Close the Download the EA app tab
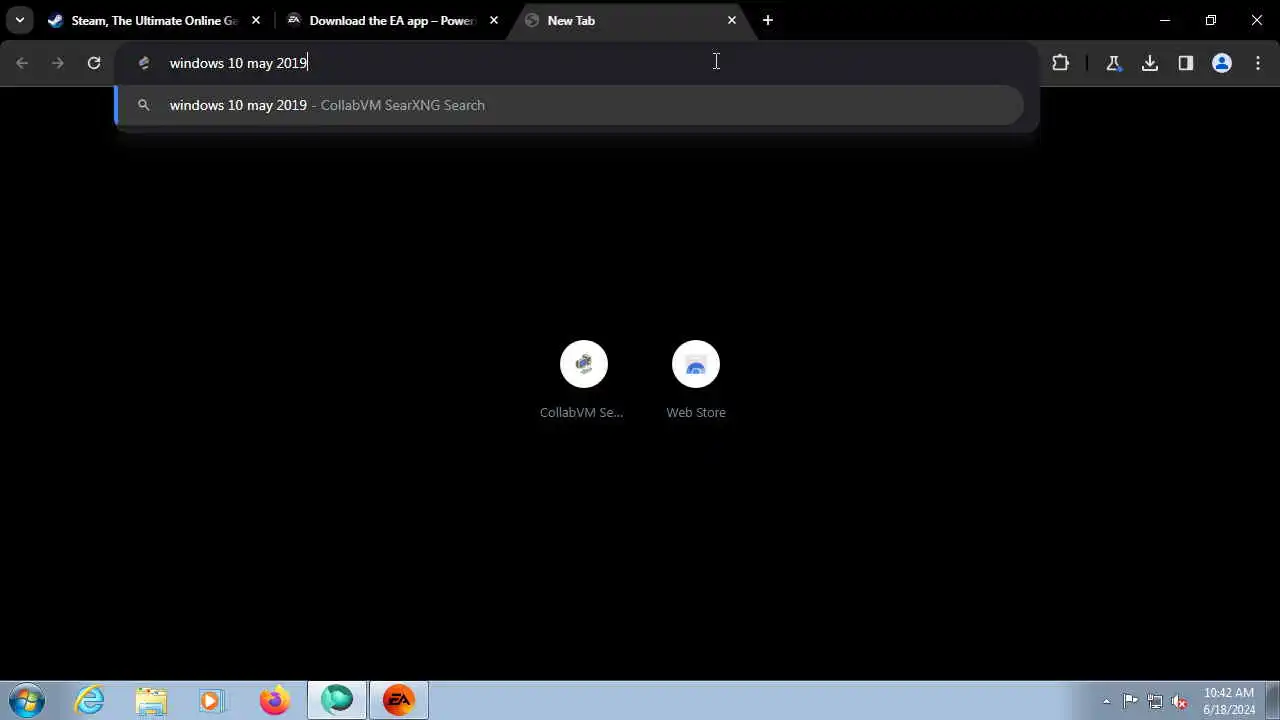The image size is (1280, 720). pos(494,20)
